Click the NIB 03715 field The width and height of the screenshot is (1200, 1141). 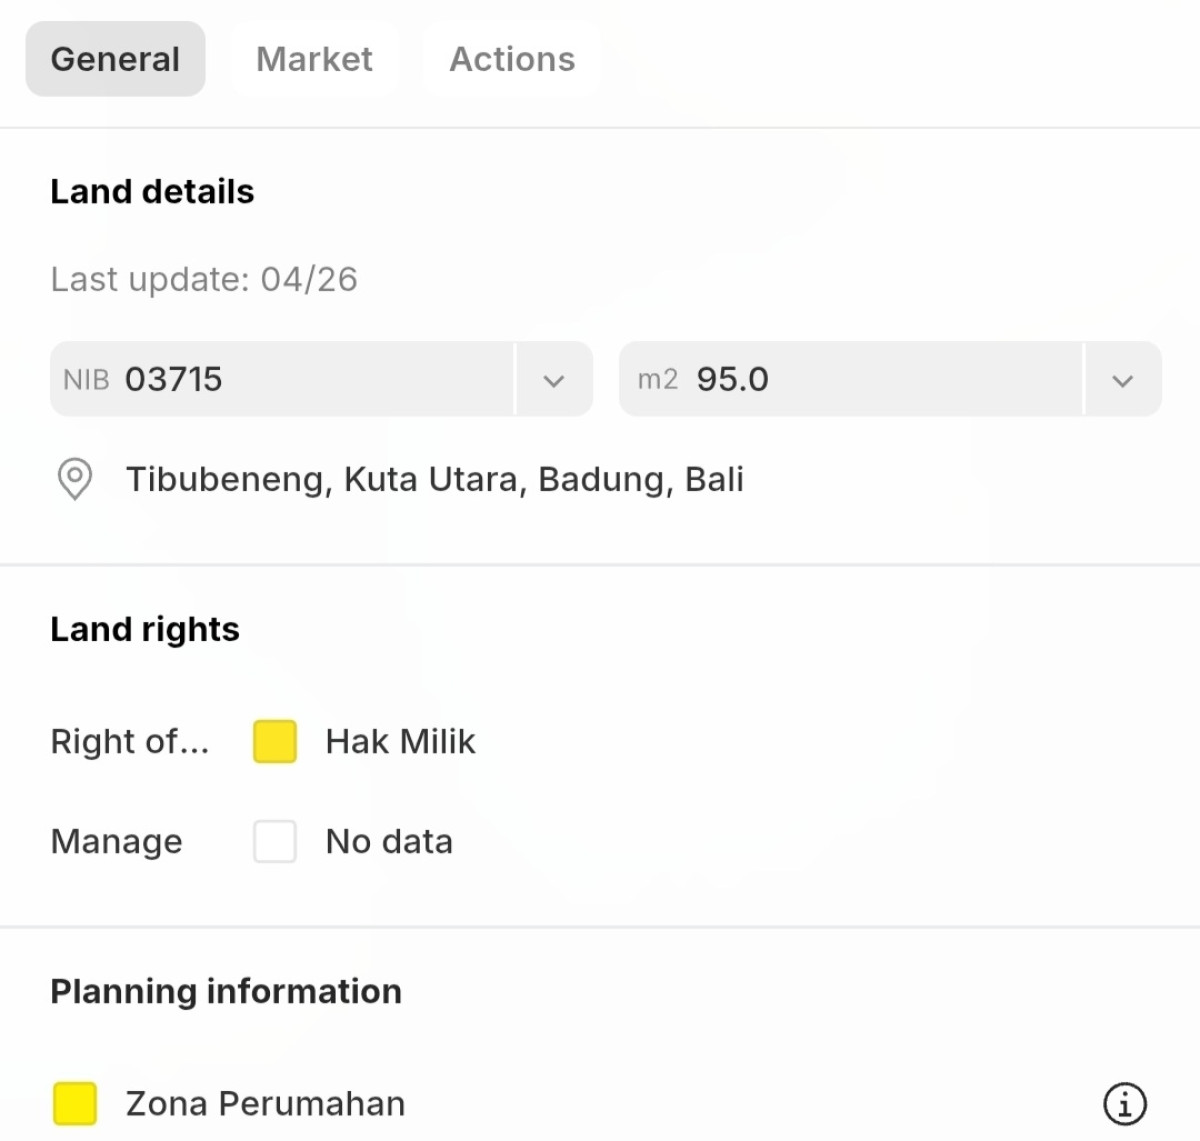tap(282, 379)
